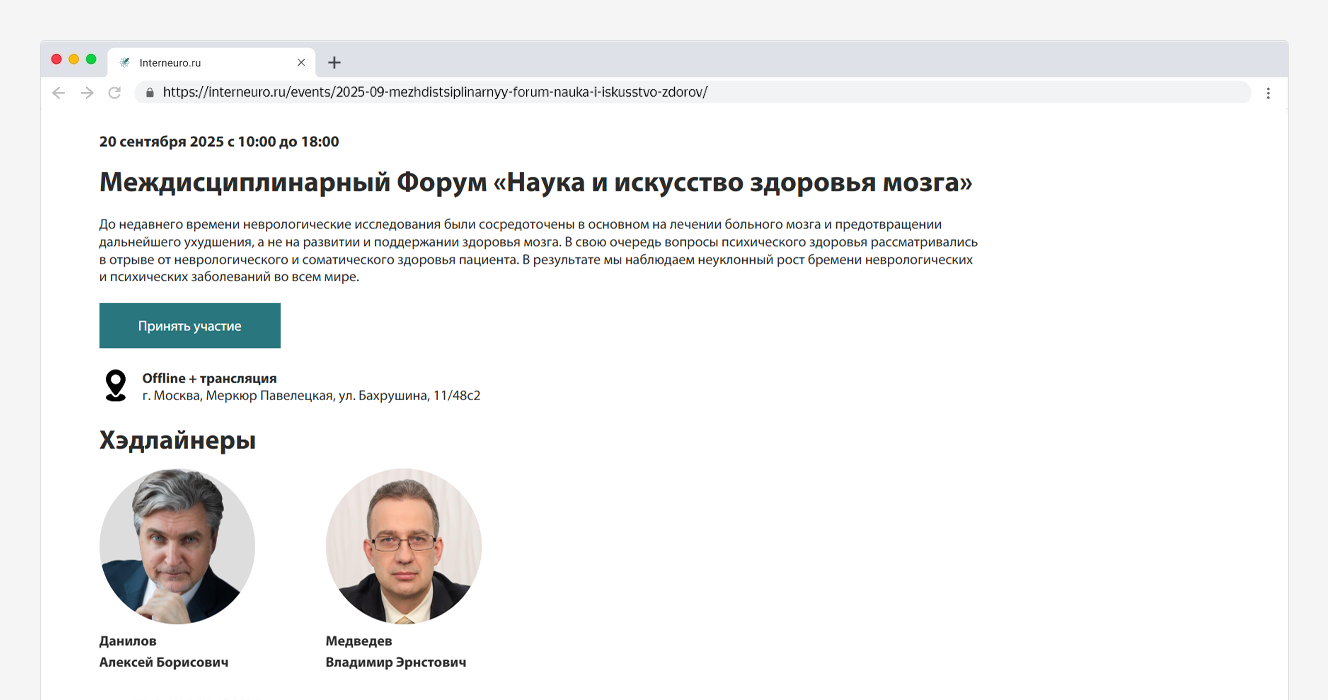The height and width of the screenshot is (700, 1328).
Task: Click the back navigation arrow
Action: (x=58, y=92)
